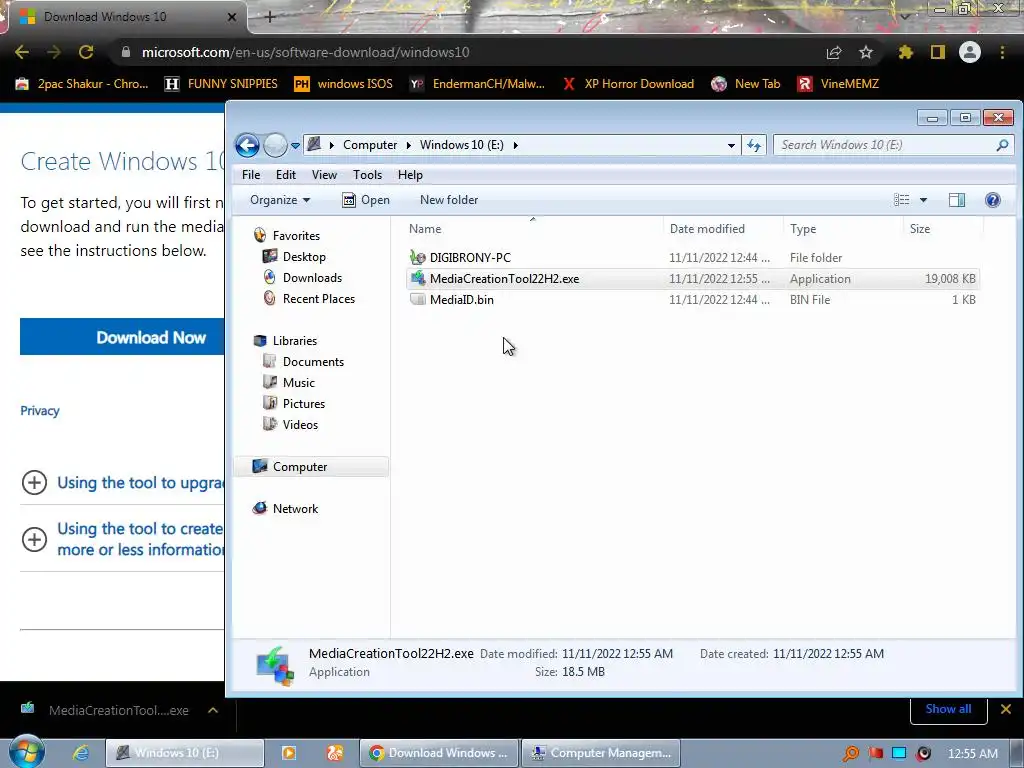Open the Music library
Screen dimensions: 1024x768
[298, 383]
